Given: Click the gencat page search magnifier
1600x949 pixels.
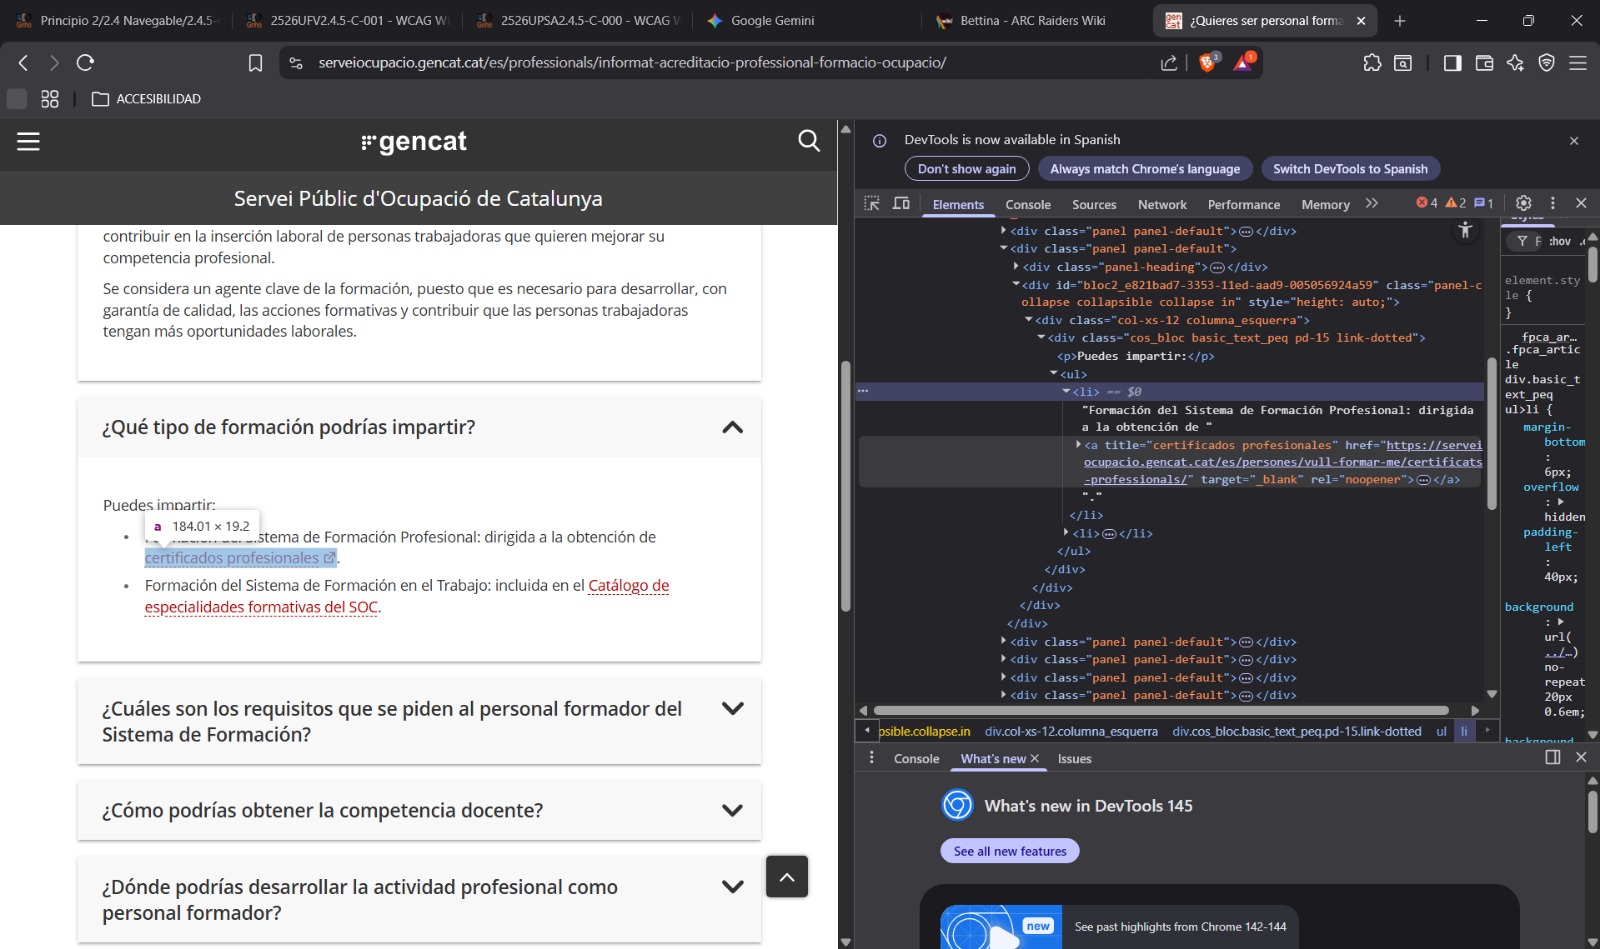Looking at the screenshot, I should [809, 141].
